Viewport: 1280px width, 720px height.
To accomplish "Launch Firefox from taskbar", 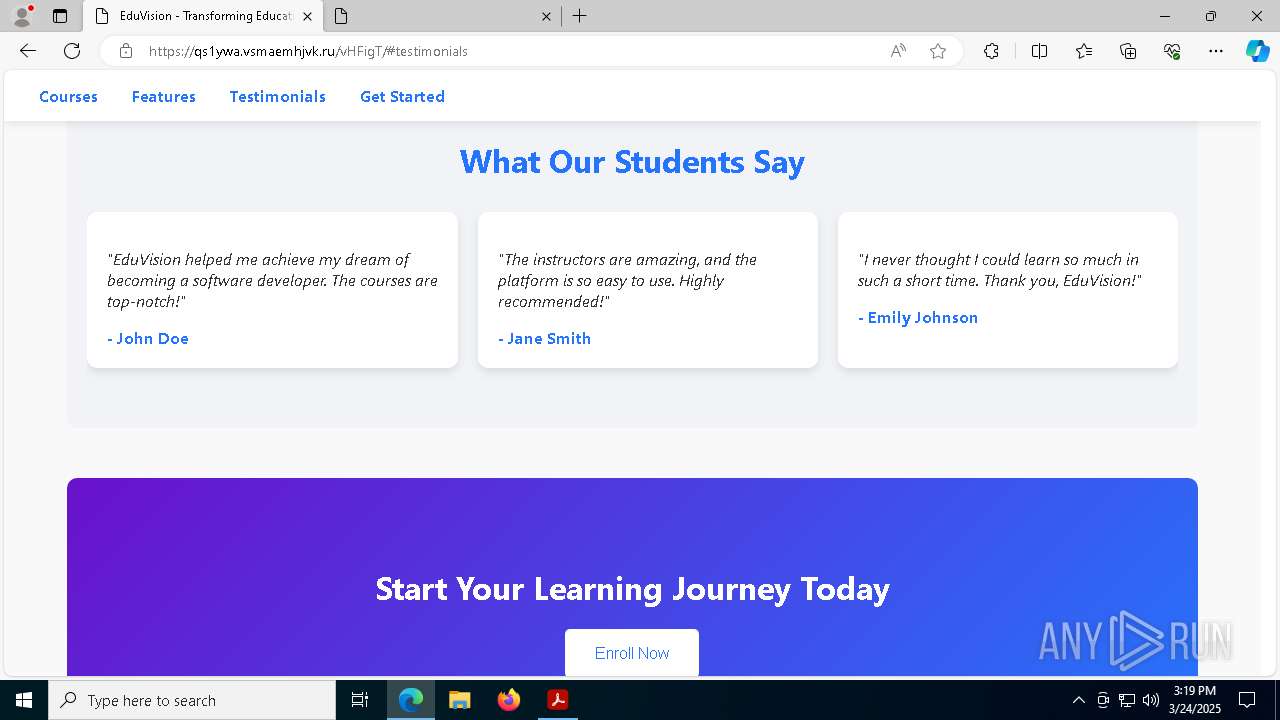I will click(509, 700).
